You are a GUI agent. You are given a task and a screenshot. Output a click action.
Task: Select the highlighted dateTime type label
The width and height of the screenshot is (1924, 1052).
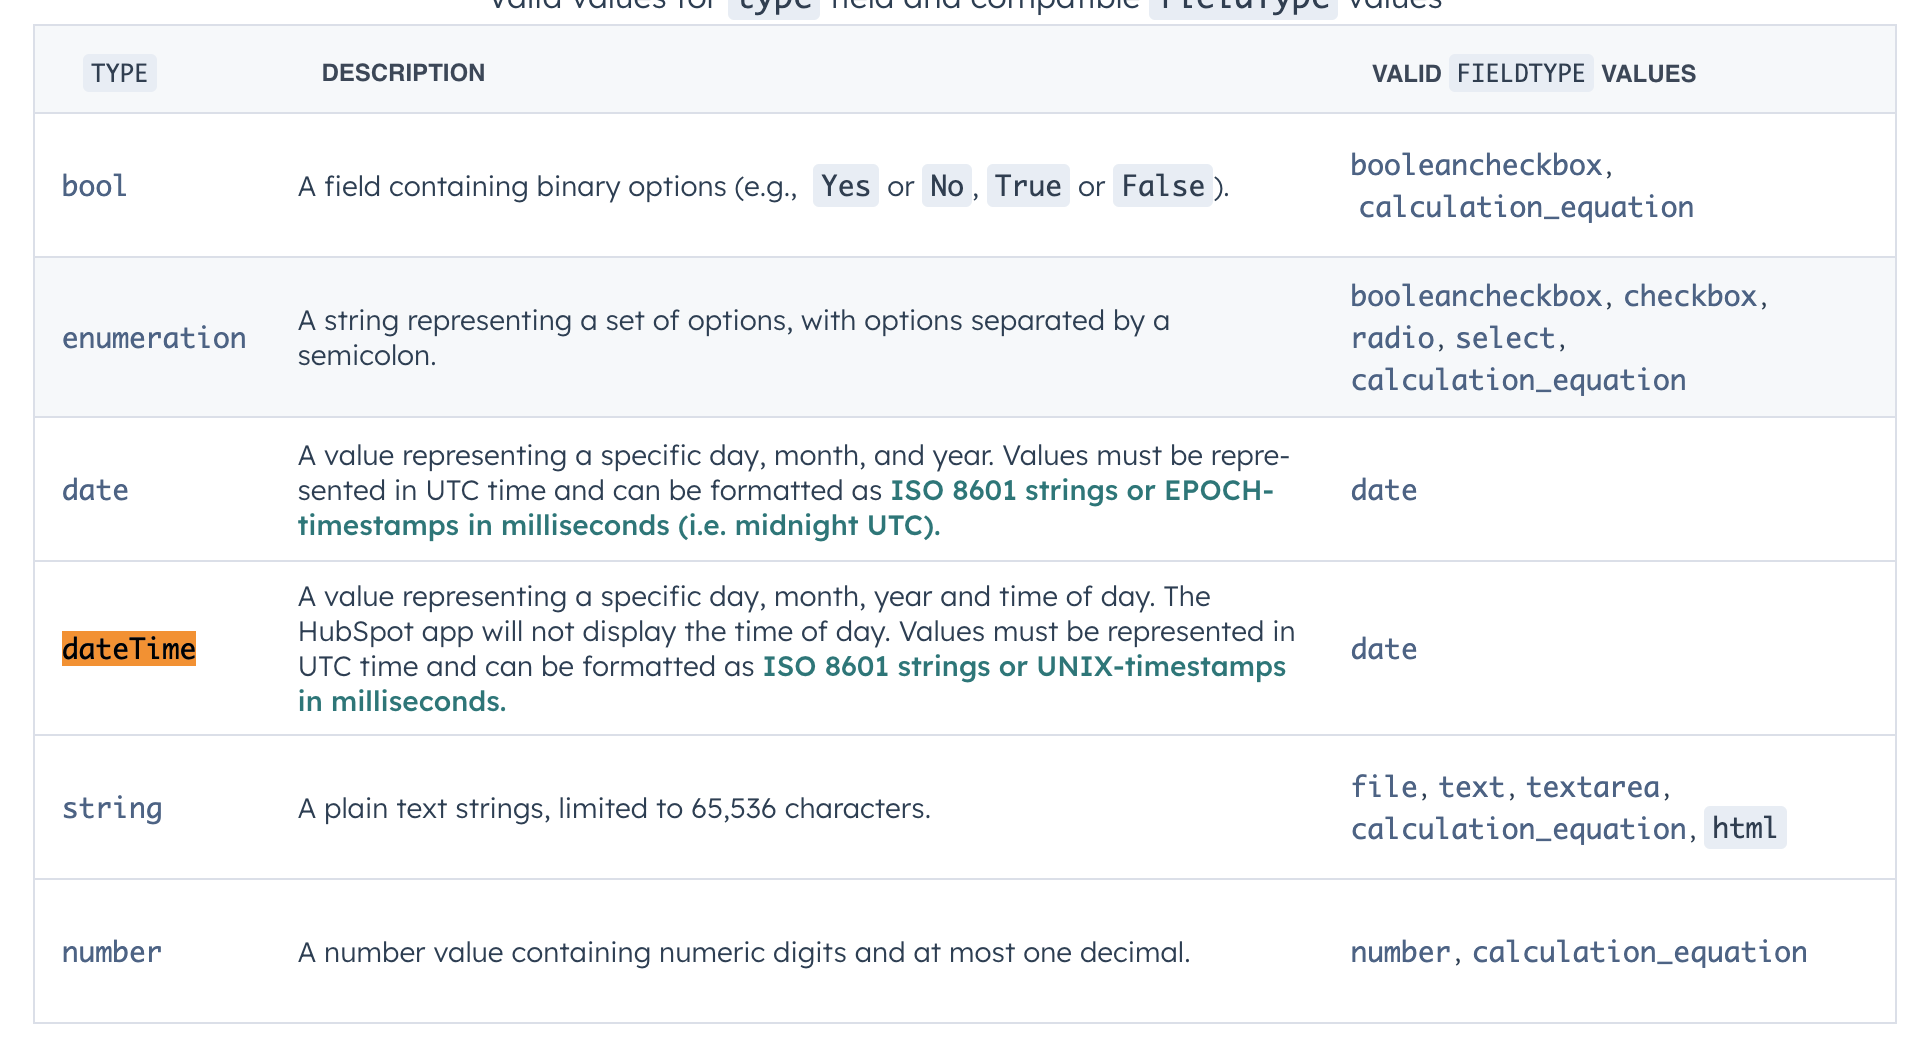point(129,648)
